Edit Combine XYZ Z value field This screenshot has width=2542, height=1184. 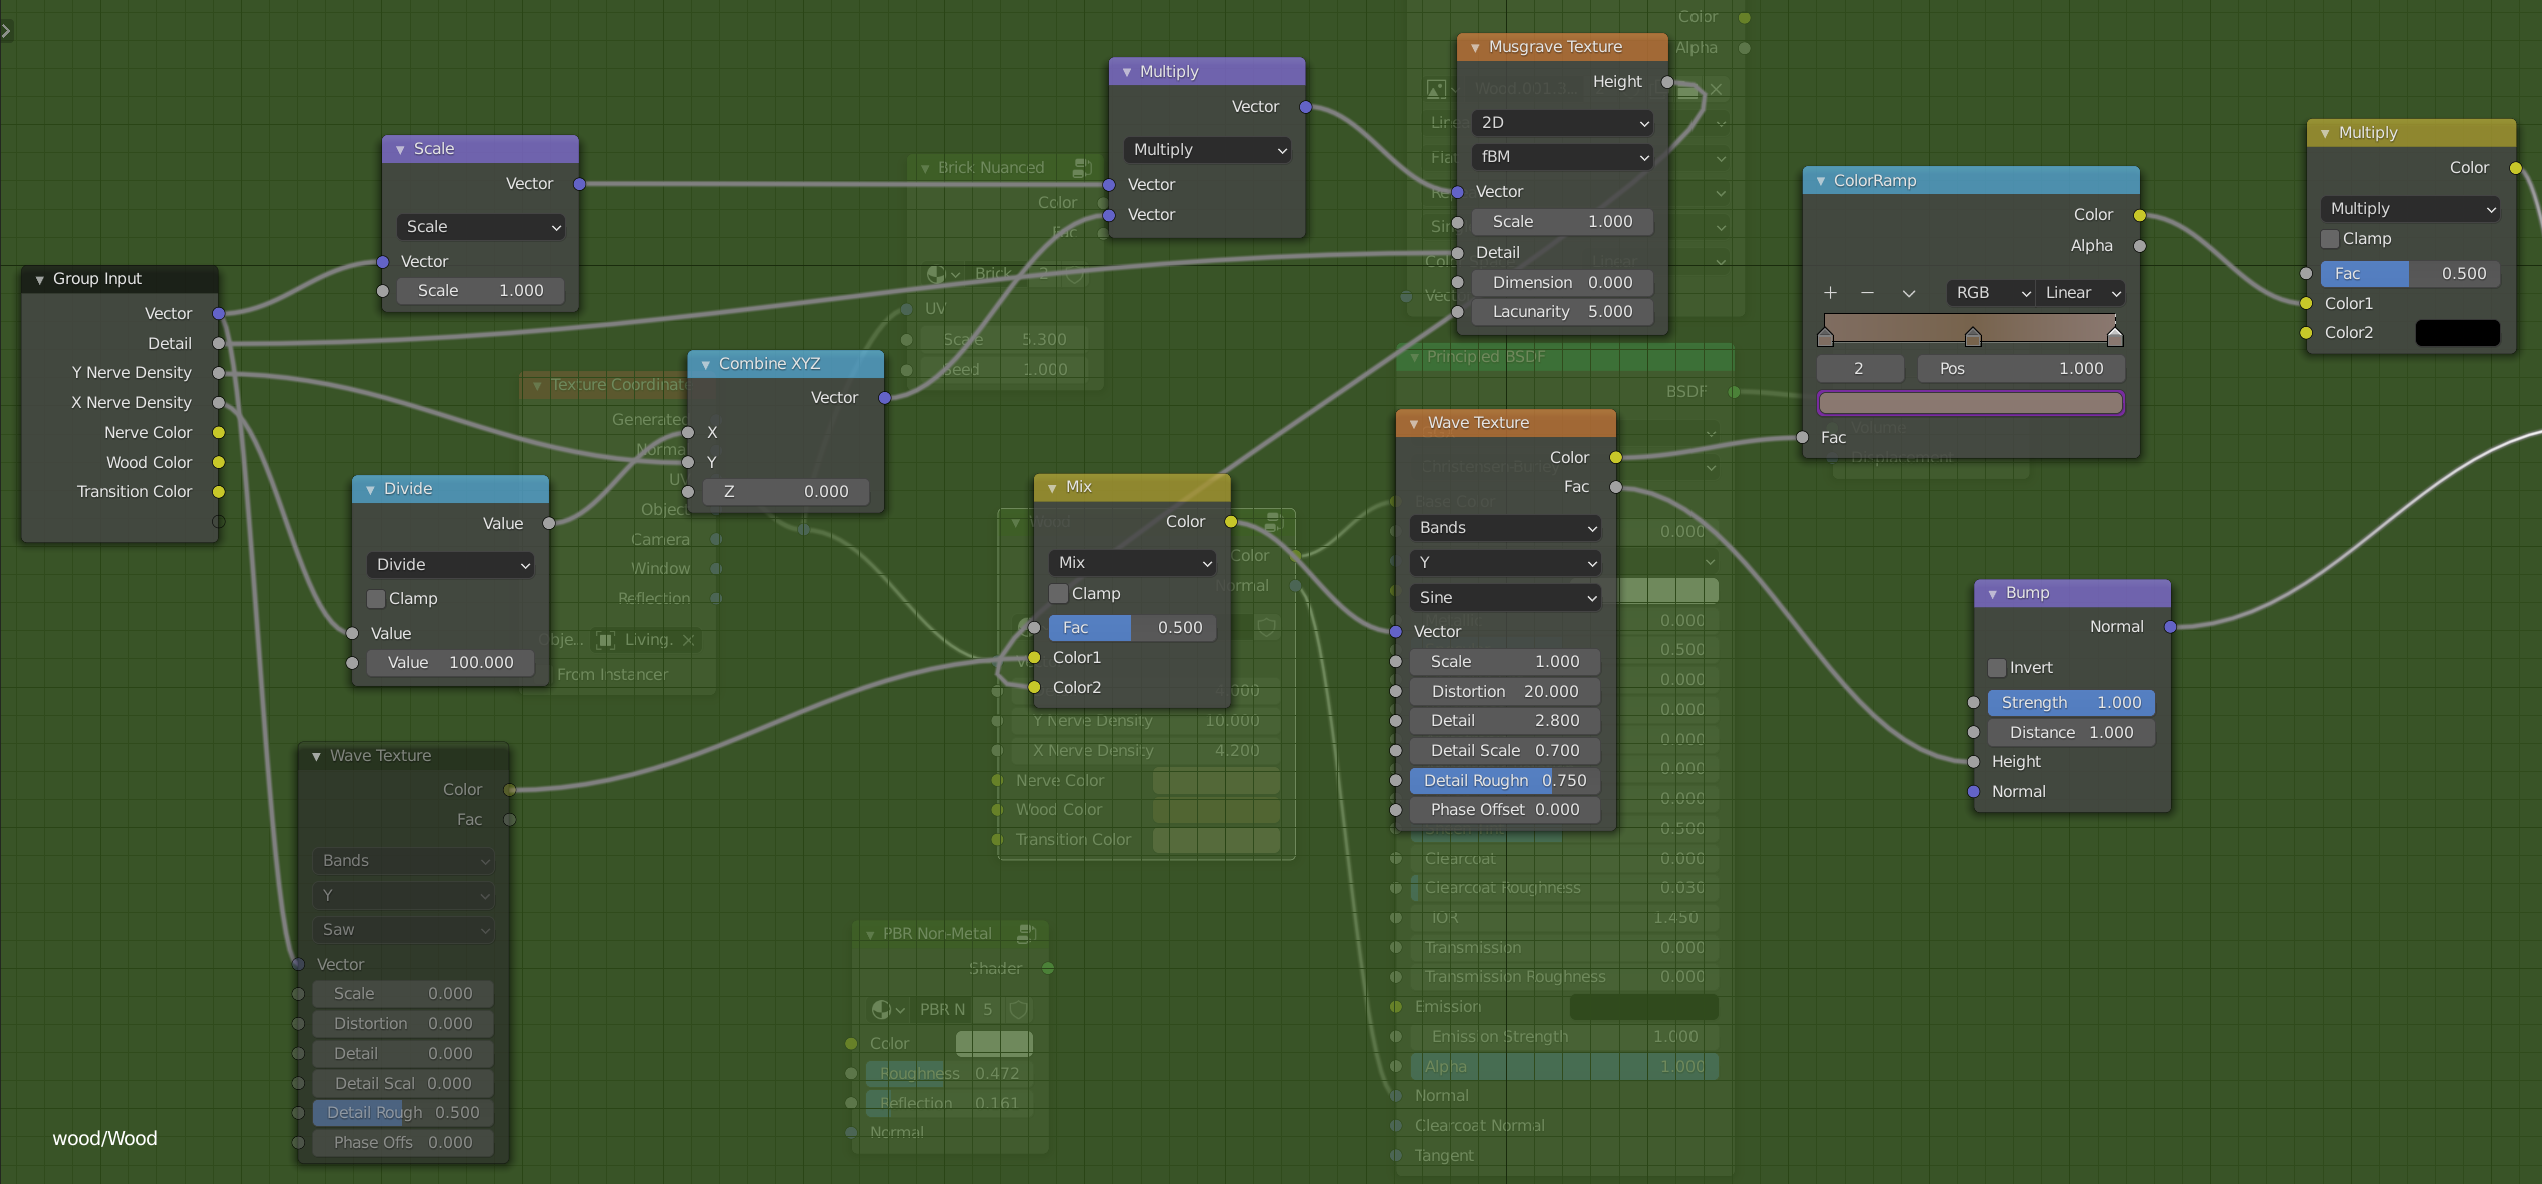785,492
